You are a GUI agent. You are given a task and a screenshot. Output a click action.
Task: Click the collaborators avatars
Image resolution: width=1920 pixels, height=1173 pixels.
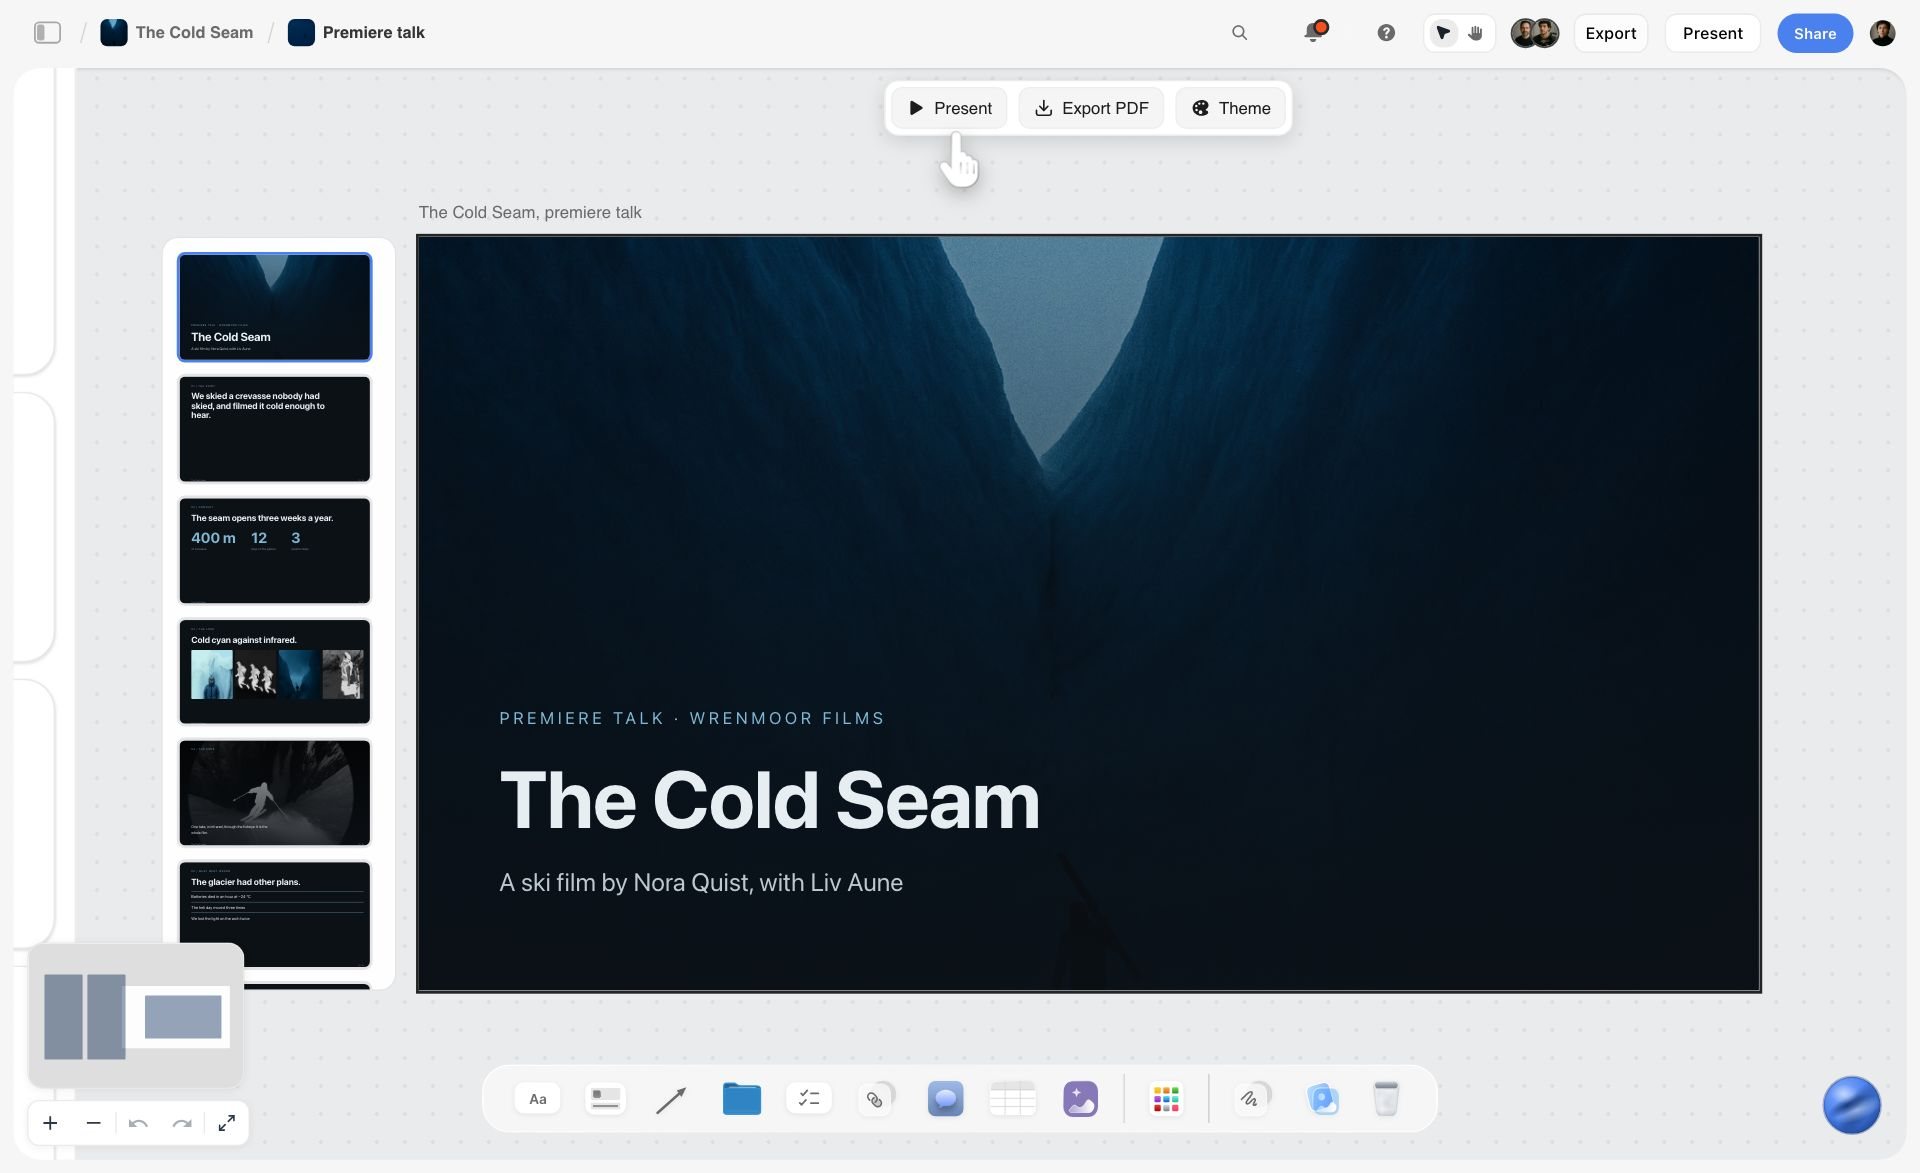click(1534, 33)
